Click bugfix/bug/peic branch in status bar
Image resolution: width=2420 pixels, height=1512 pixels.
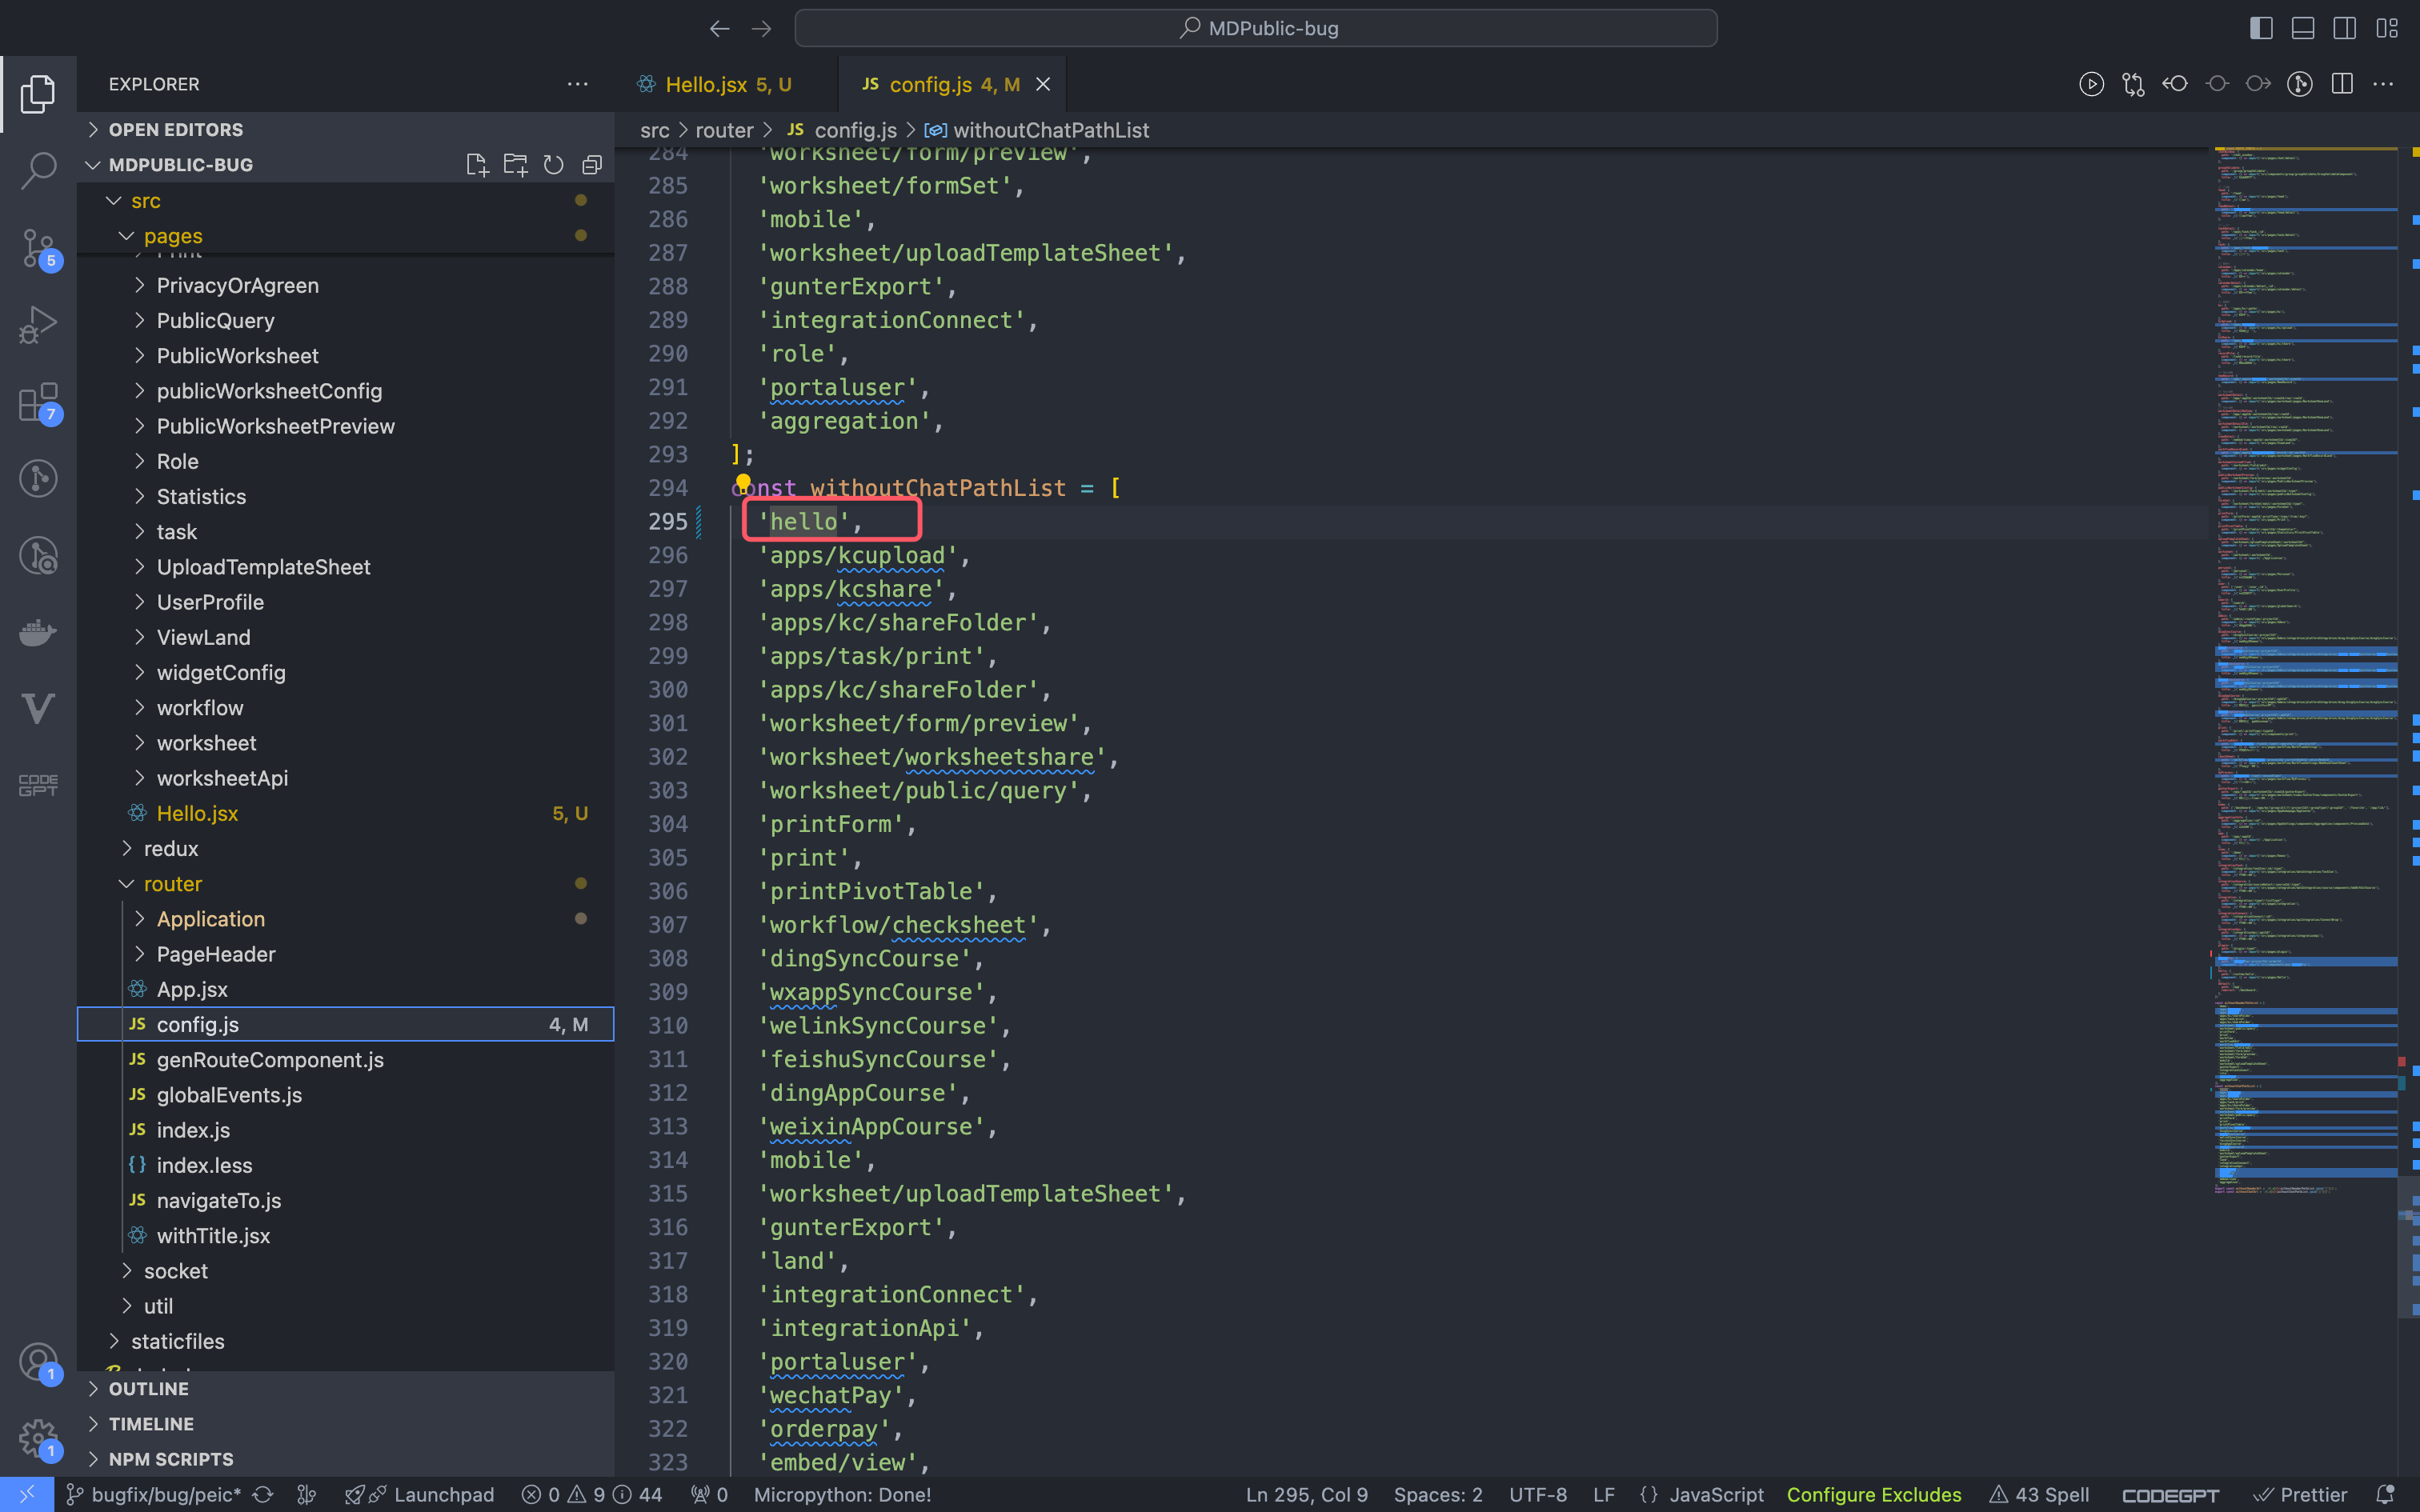click(x=154, y=1494)
